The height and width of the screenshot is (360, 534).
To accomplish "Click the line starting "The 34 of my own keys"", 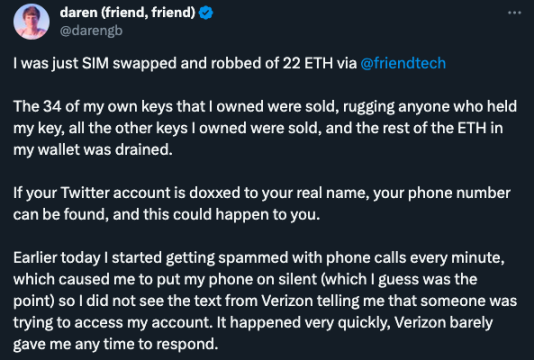I will pyautogui.click(x=265, y=107).
